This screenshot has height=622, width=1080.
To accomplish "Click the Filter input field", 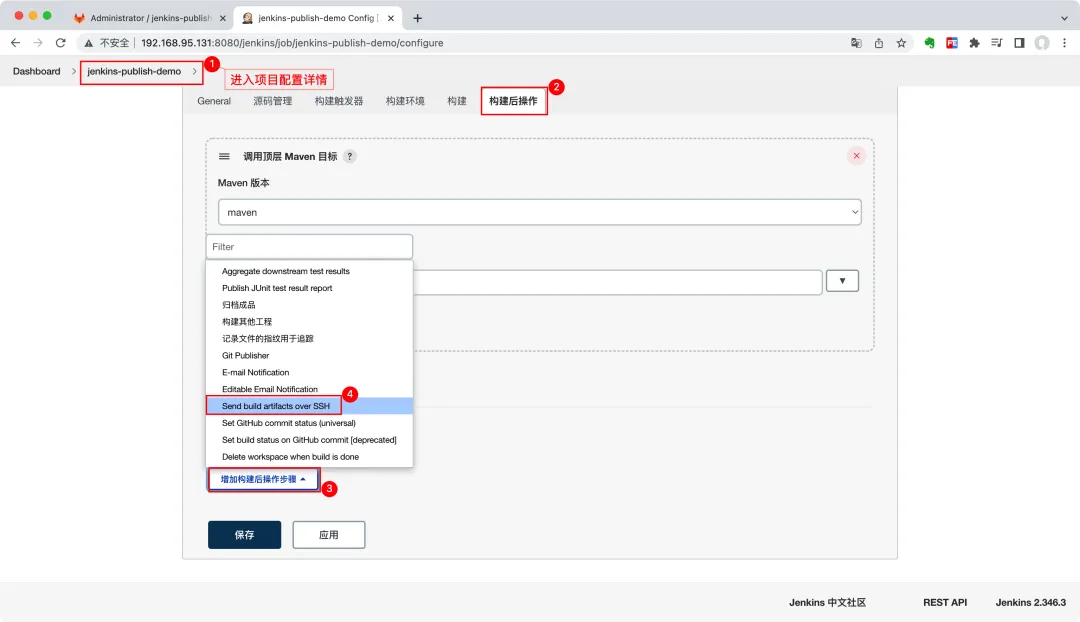I will coord(309,247).
